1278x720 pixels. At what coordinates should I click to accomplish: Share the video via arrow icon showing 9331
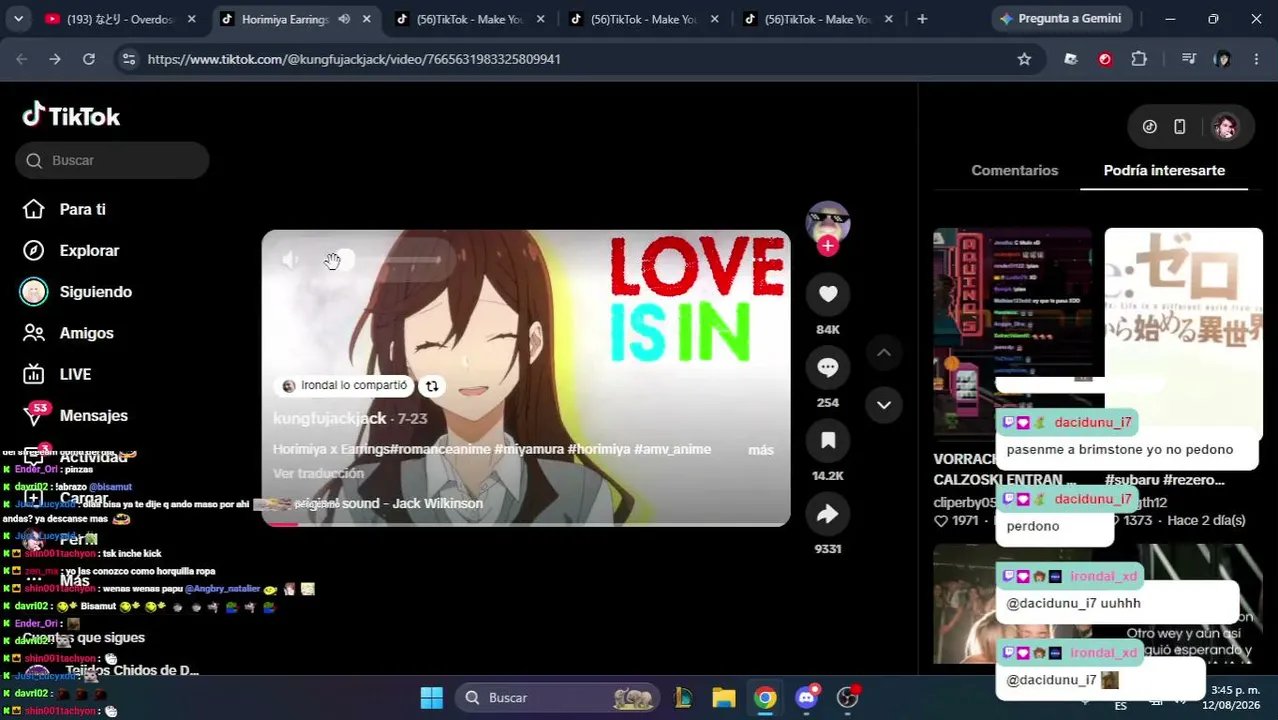tap(828, 514)
